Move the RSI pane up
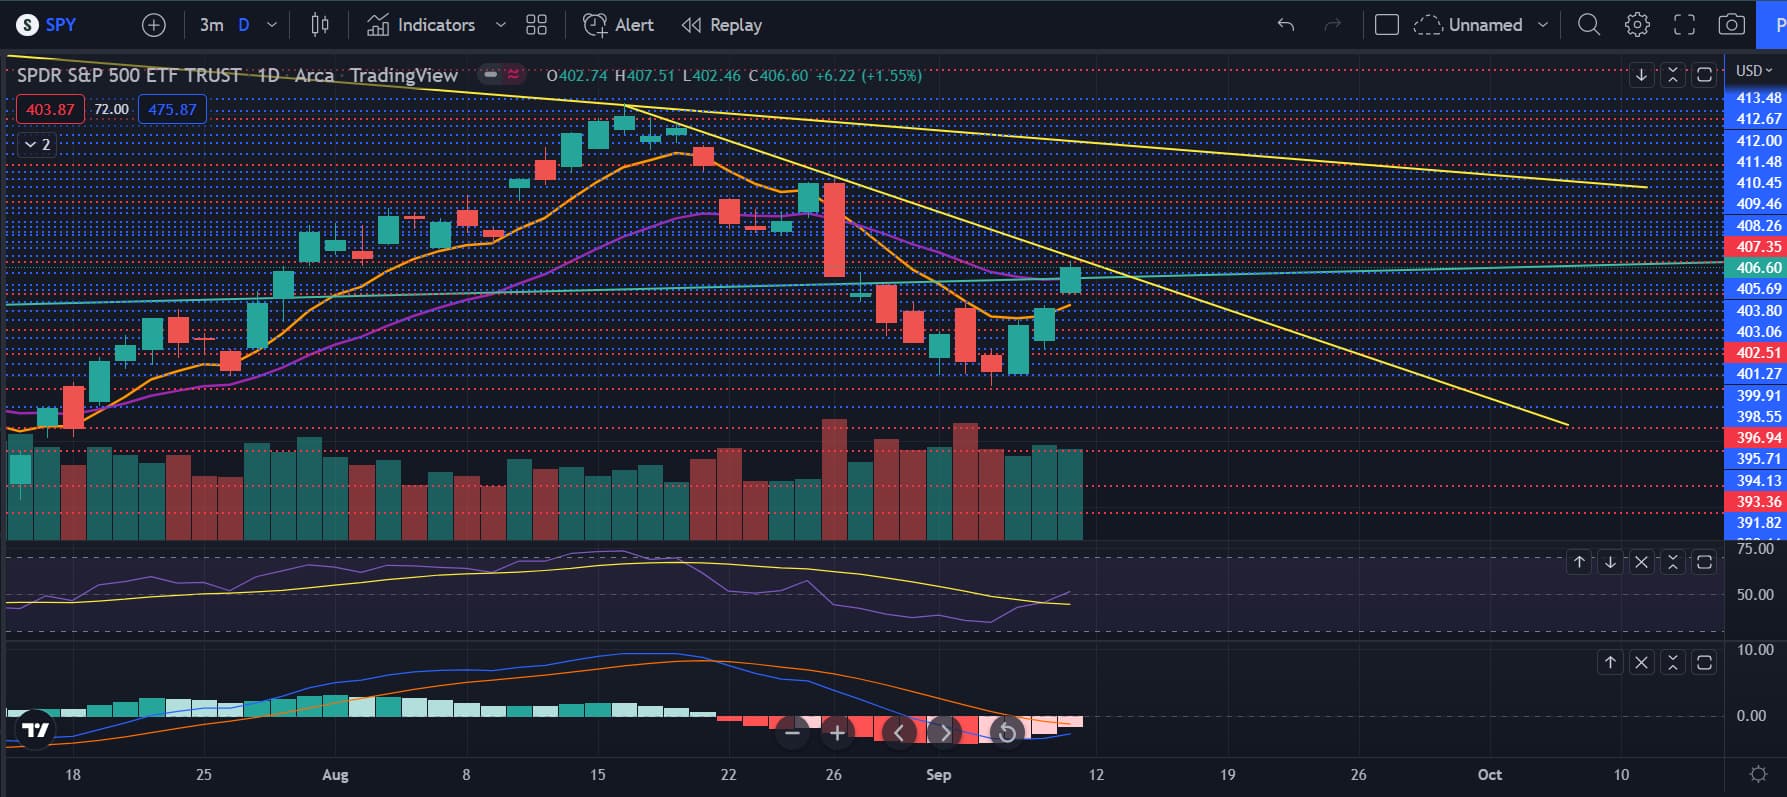The height and width of the screenshot is (797, 1787). pyautogui.click(x=1579, y=562)
